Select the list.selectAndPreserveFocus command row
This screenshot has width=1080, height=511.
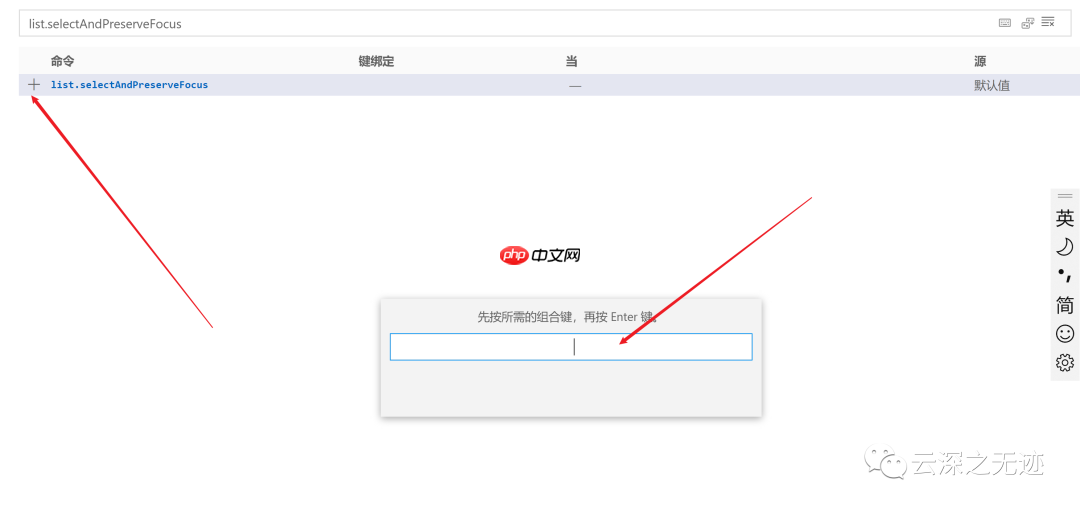tap(549, 85)
